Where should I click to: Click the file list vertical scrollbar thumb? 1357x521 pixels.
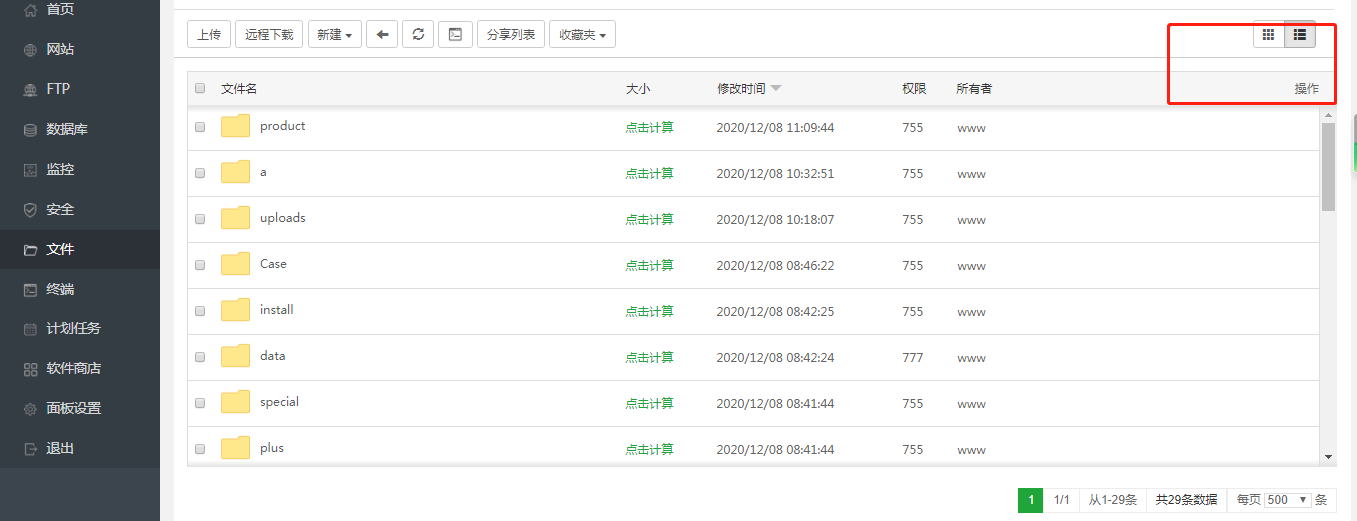pyautogui.click(x=1328, y=166)
